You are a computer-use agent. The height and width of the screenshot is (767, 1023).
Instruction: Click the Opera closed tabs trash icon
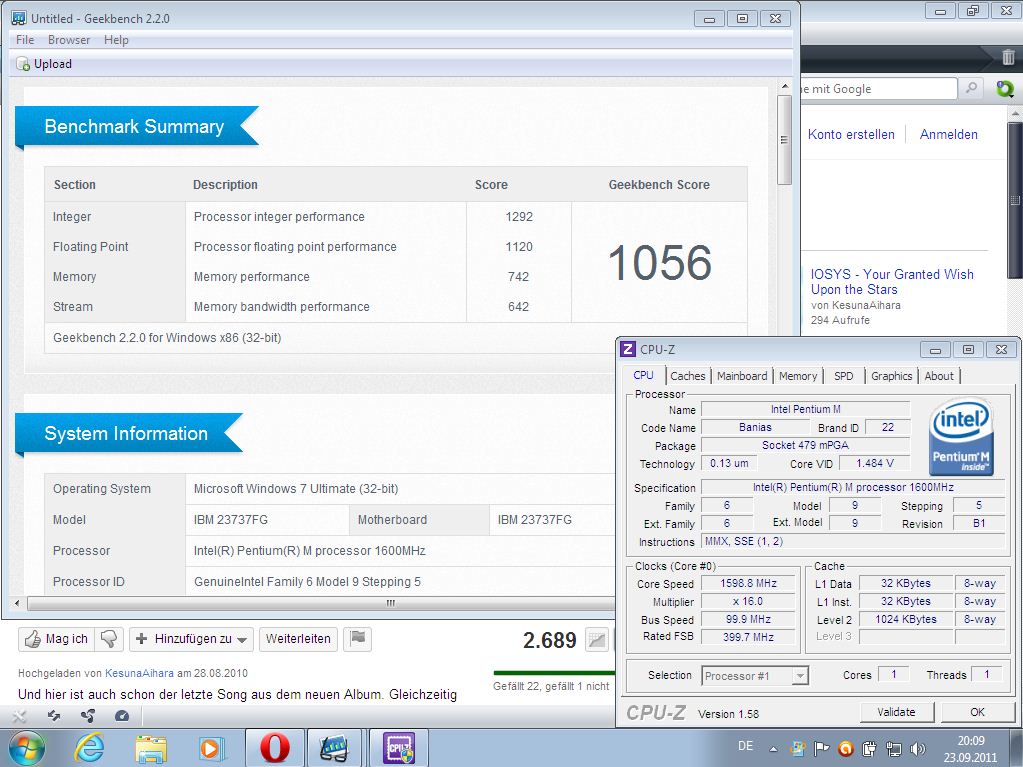click(x=1007, y=58)
